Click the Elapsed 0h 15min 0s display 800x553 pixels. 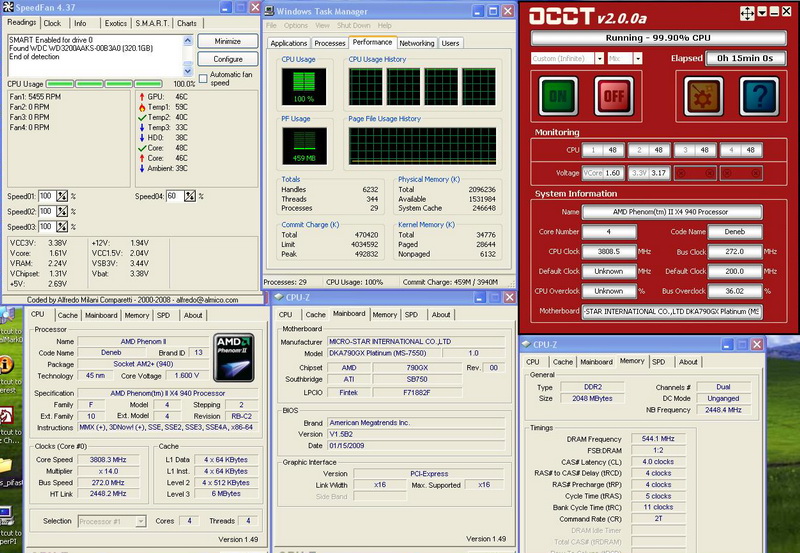(x=745, y=58)
